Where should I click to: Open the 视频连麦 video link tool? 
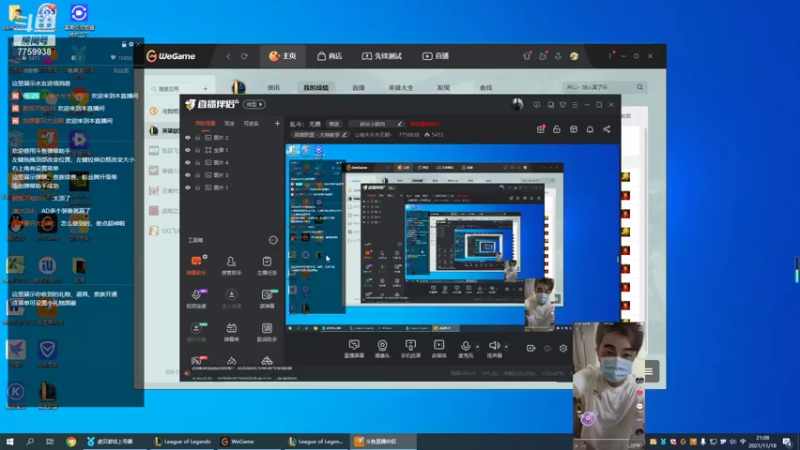(196, 298)
